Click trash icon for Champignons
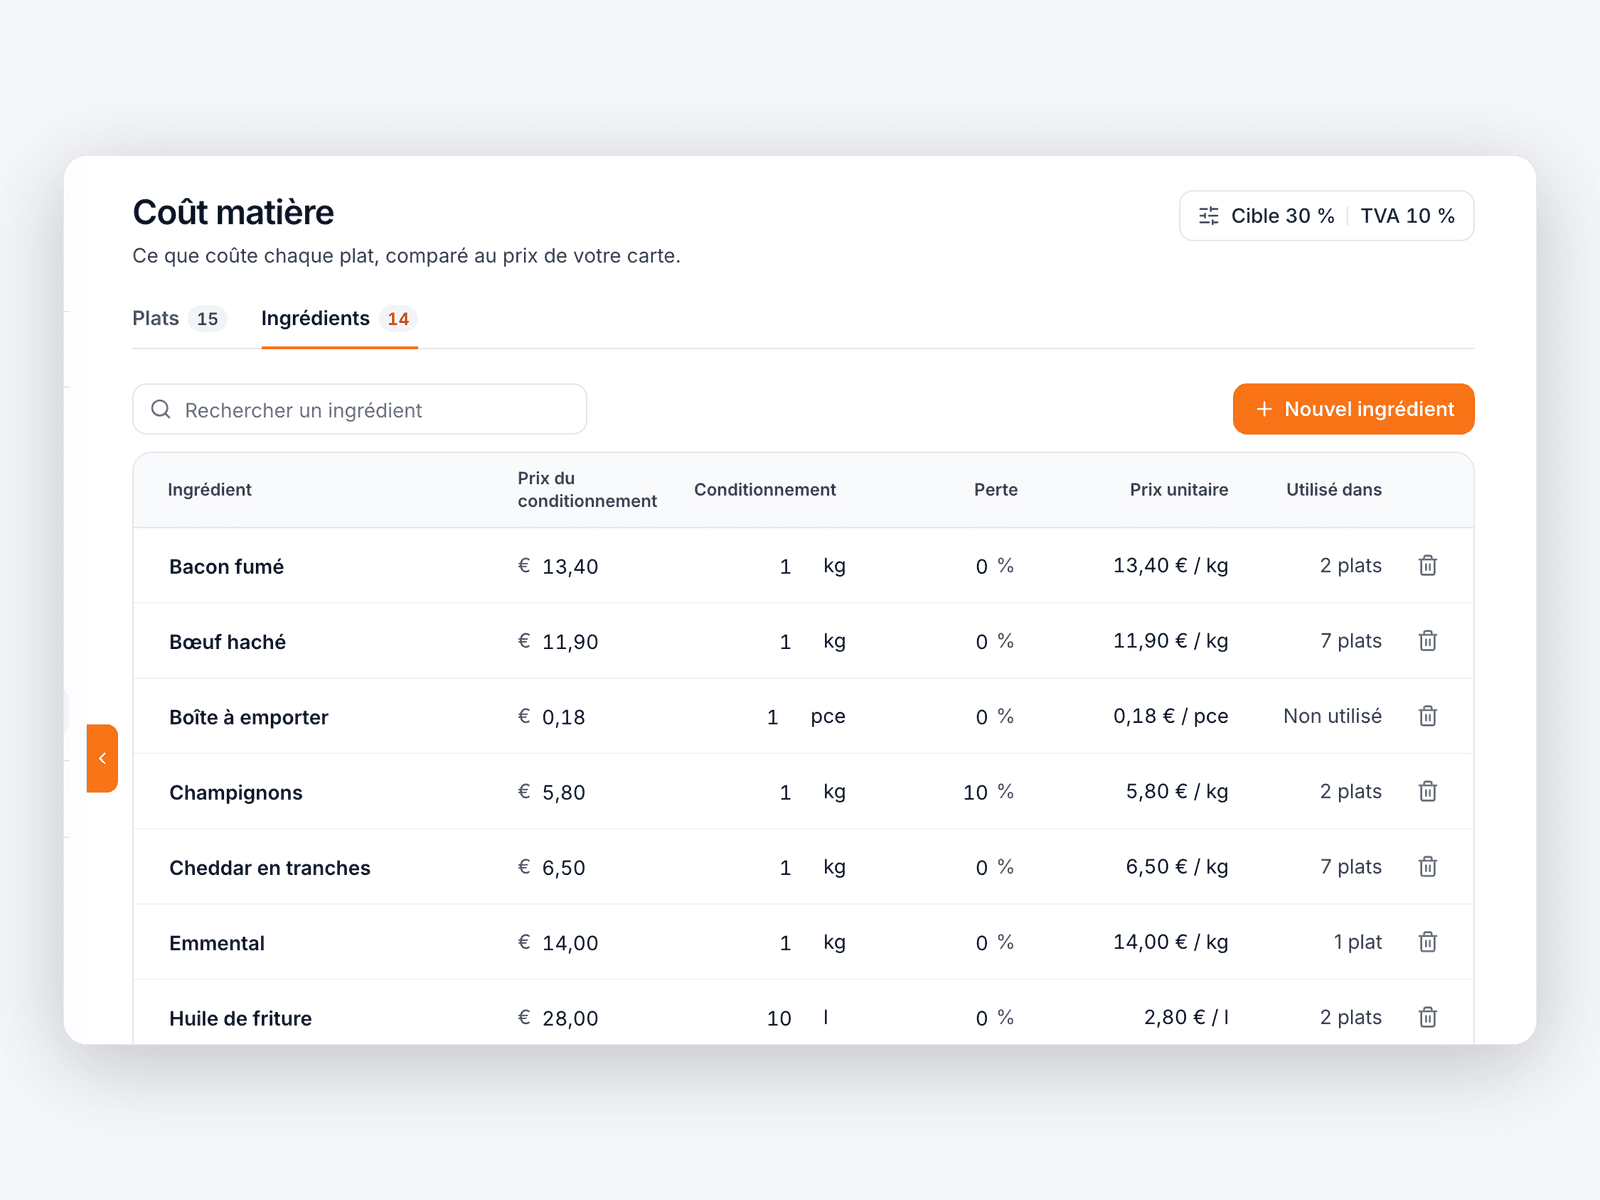 click(x=1428, y=792)
